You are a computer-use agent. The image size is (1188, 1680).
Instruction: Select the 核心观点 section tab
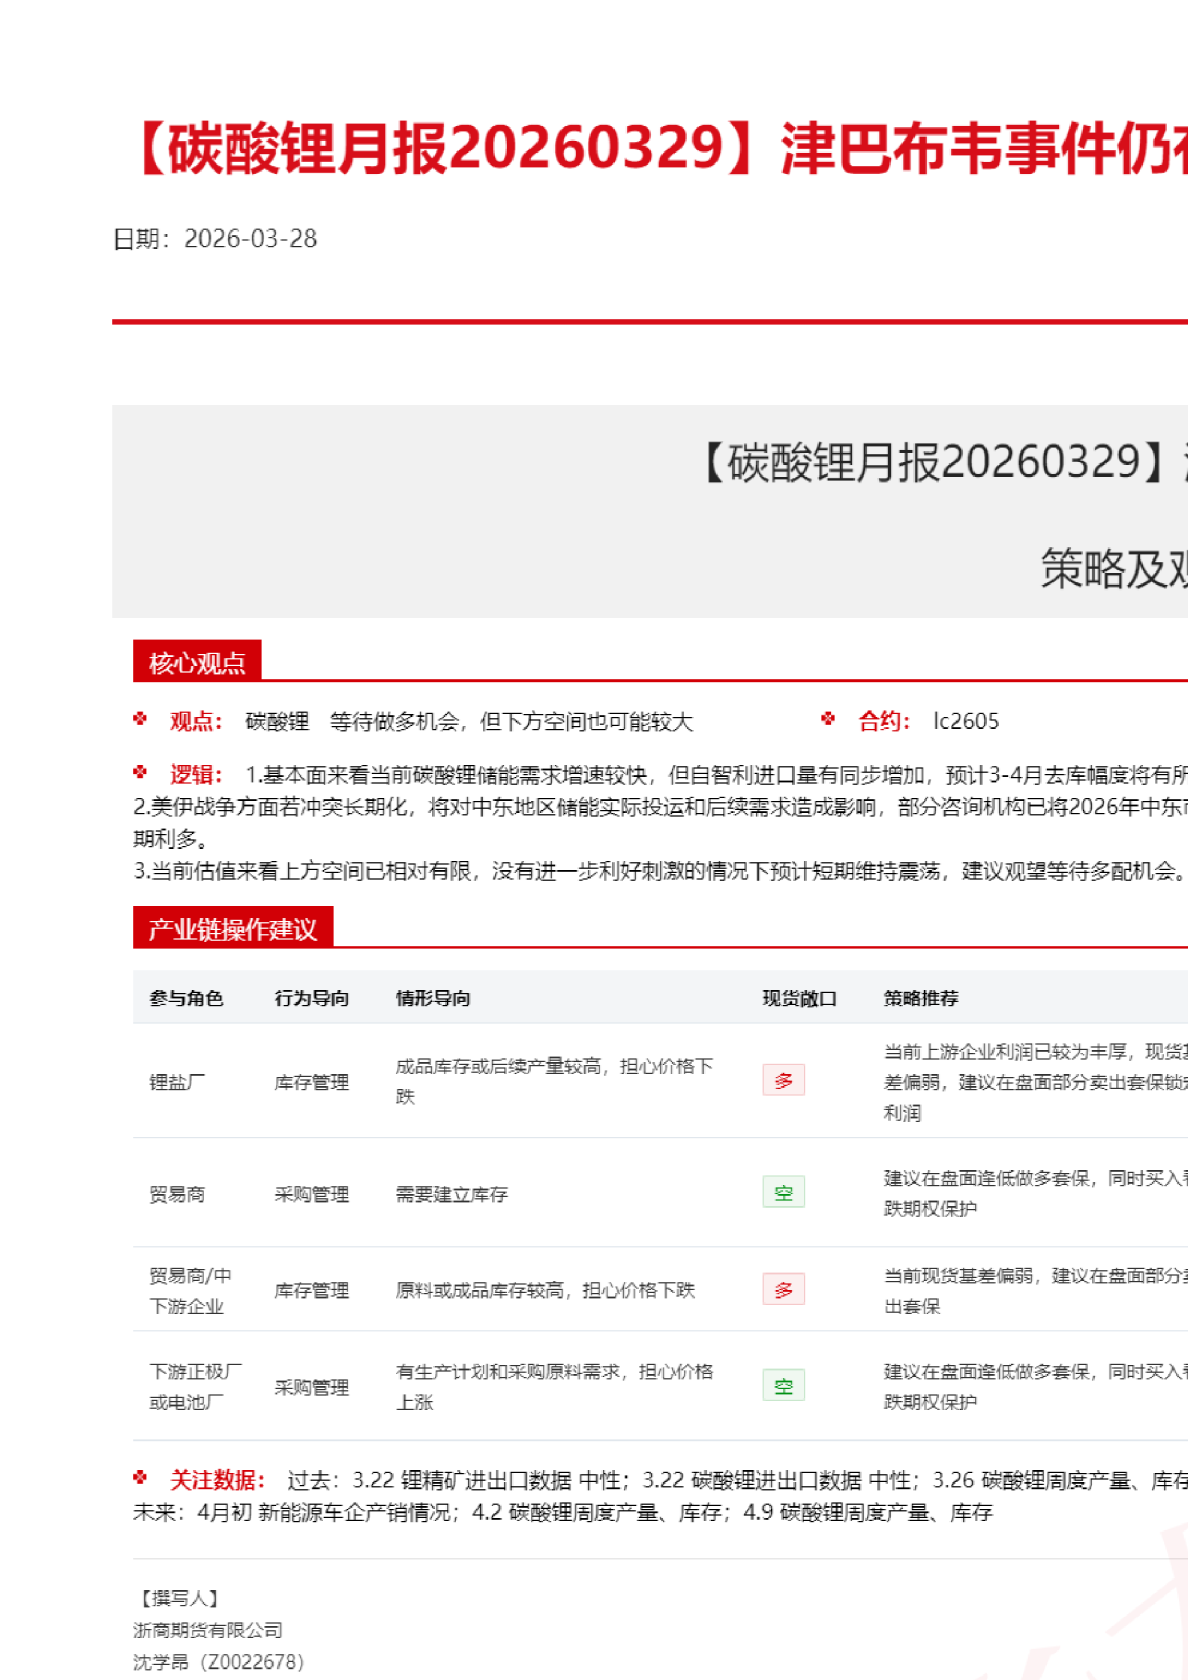[x=197, y=662]
